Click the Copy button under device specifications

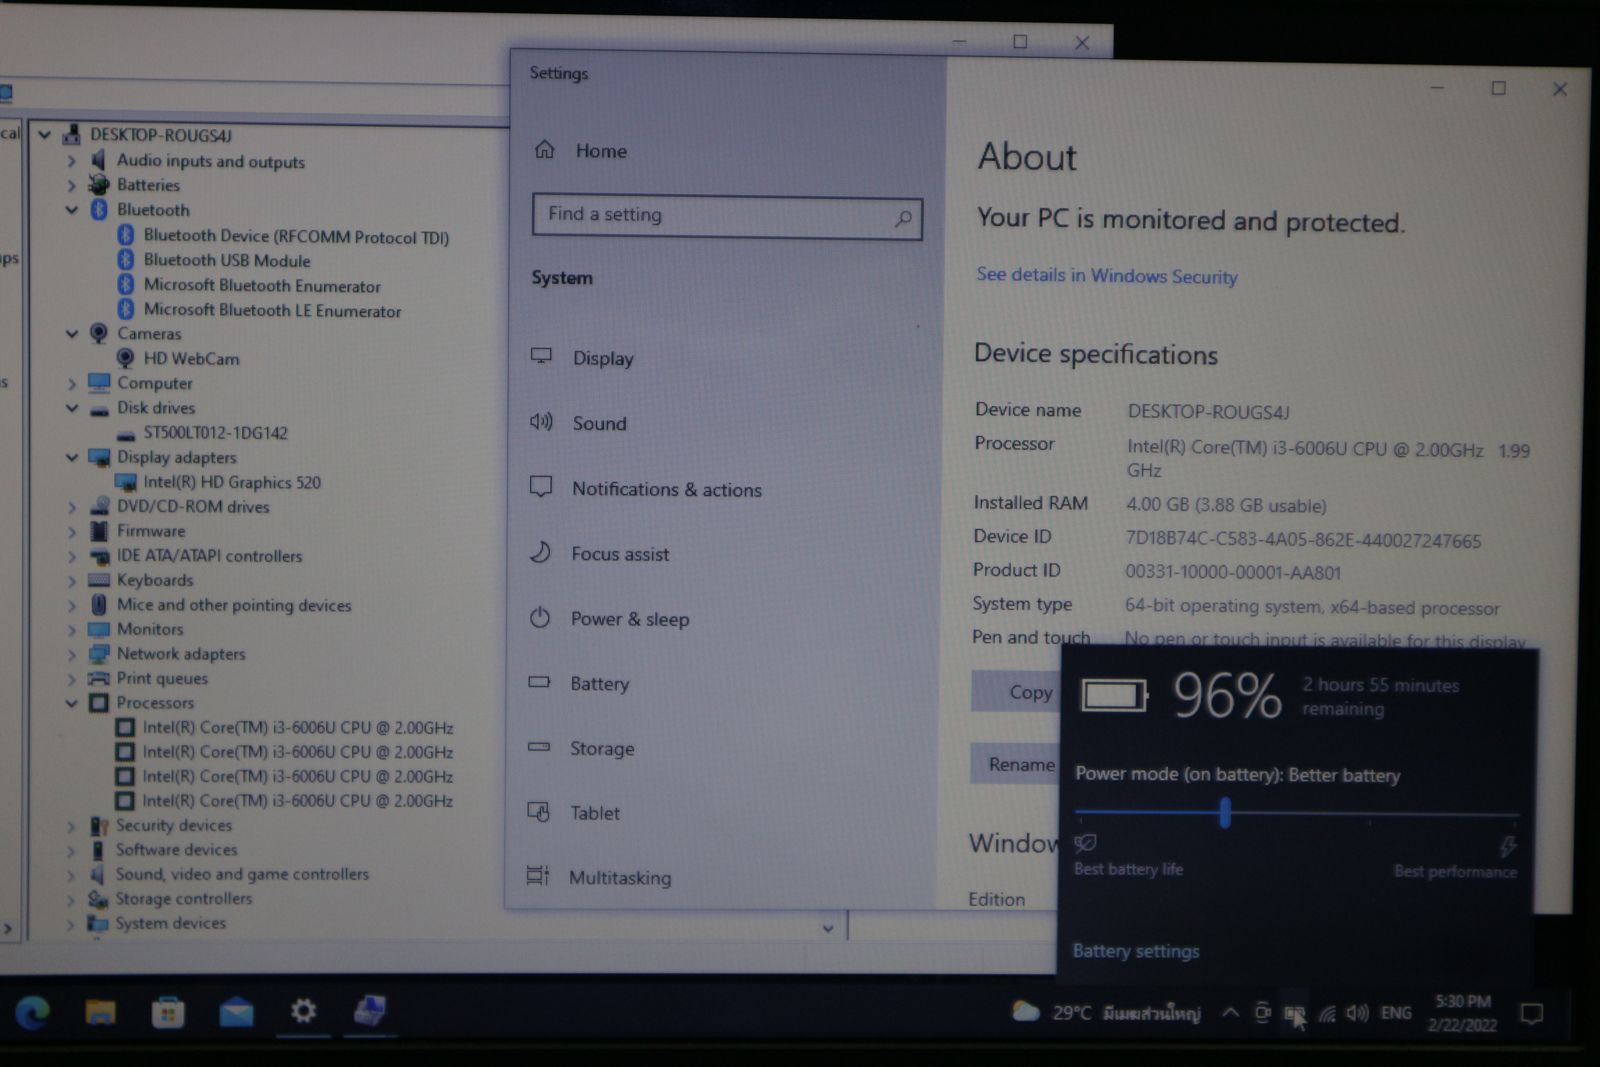[x=1017, y=691]
